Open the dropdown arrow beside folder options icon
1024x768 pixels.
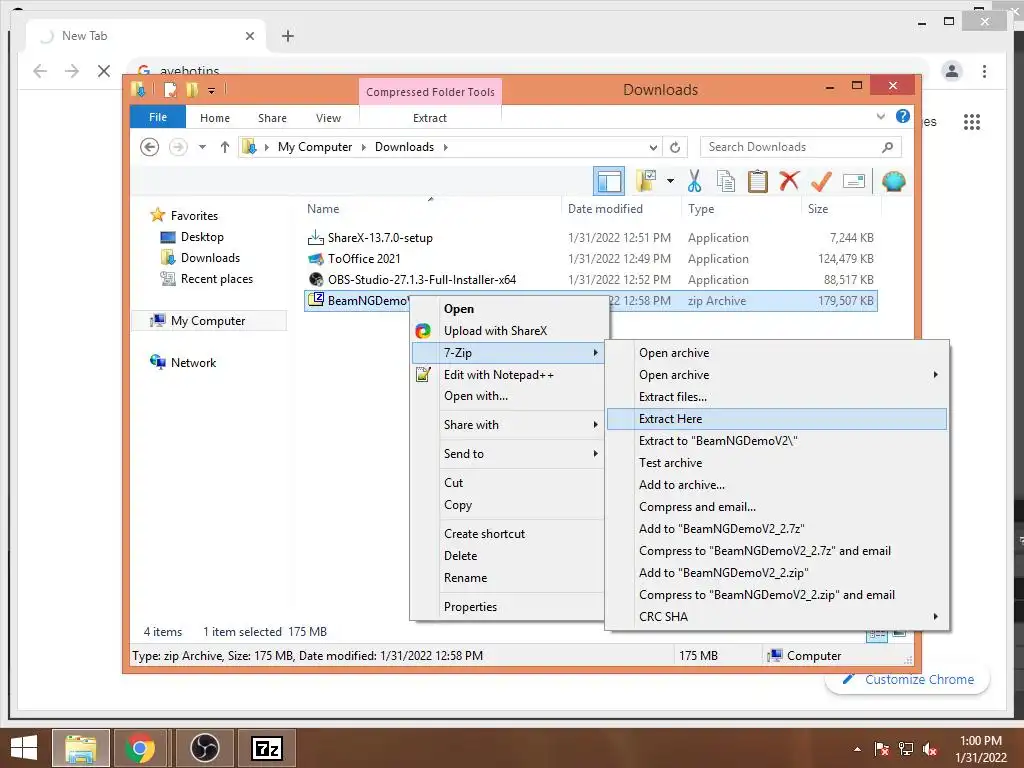pos(671,181)
